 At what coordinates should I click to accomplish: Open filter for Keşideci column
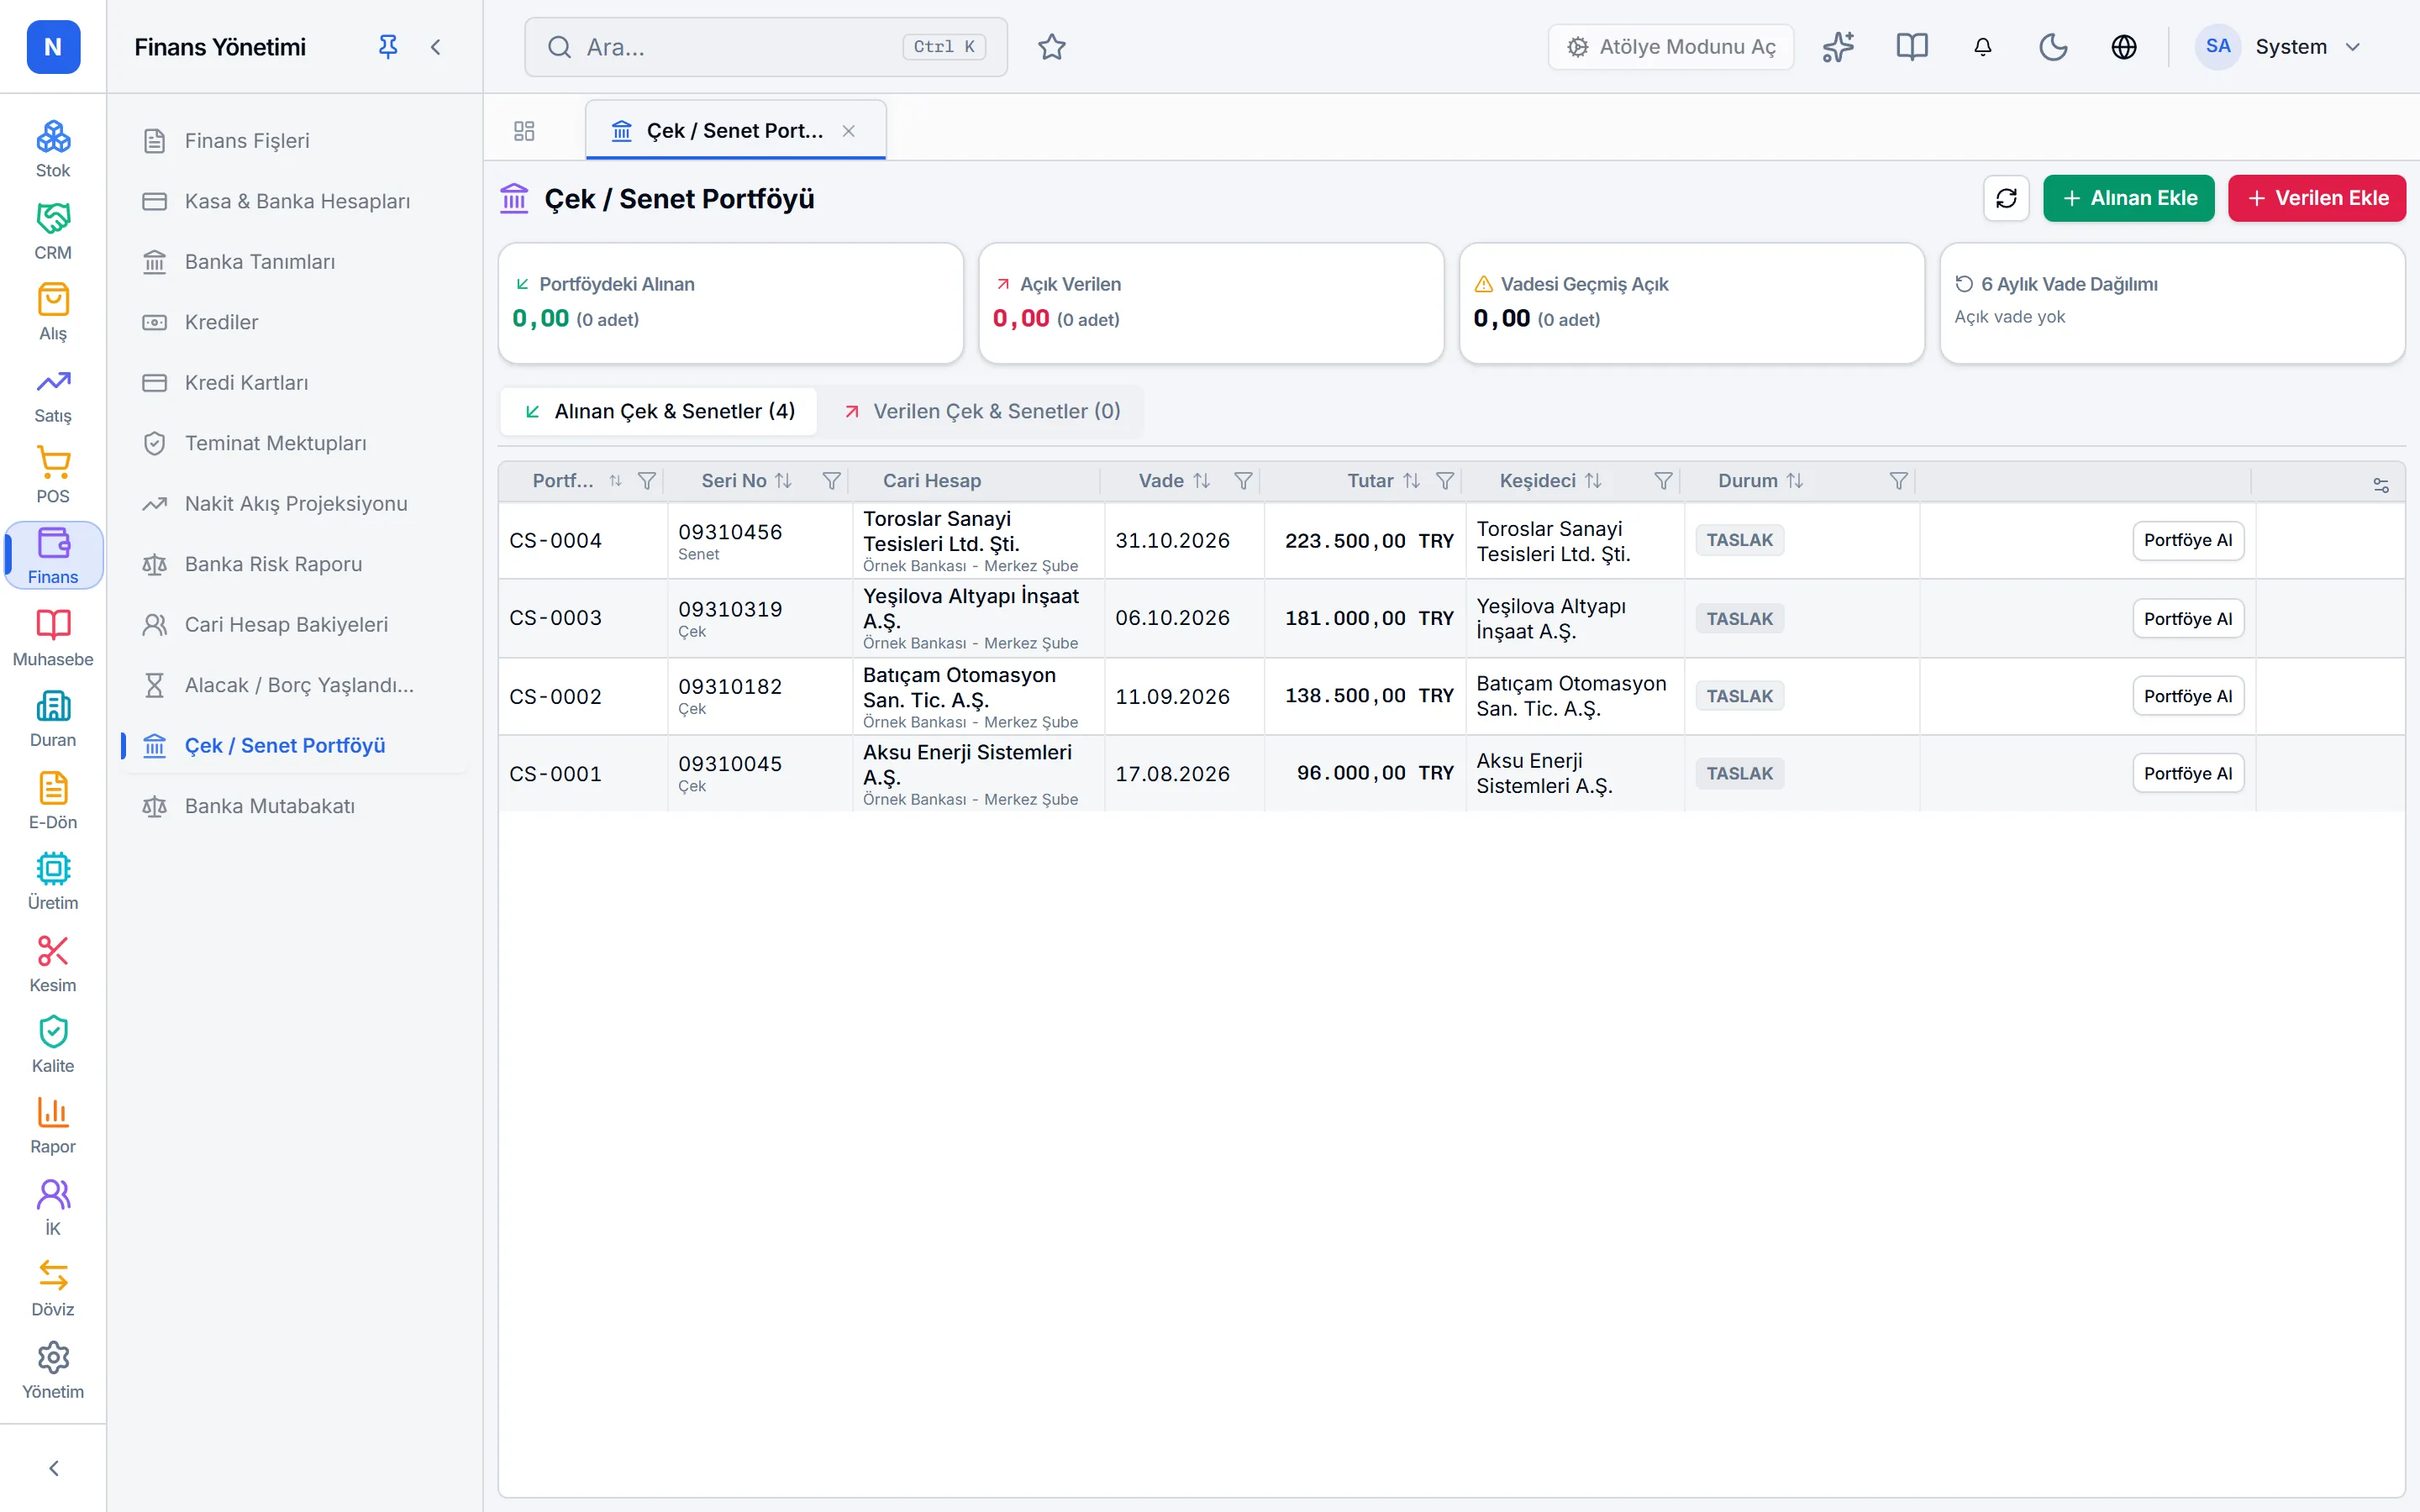coord(1663,481)
